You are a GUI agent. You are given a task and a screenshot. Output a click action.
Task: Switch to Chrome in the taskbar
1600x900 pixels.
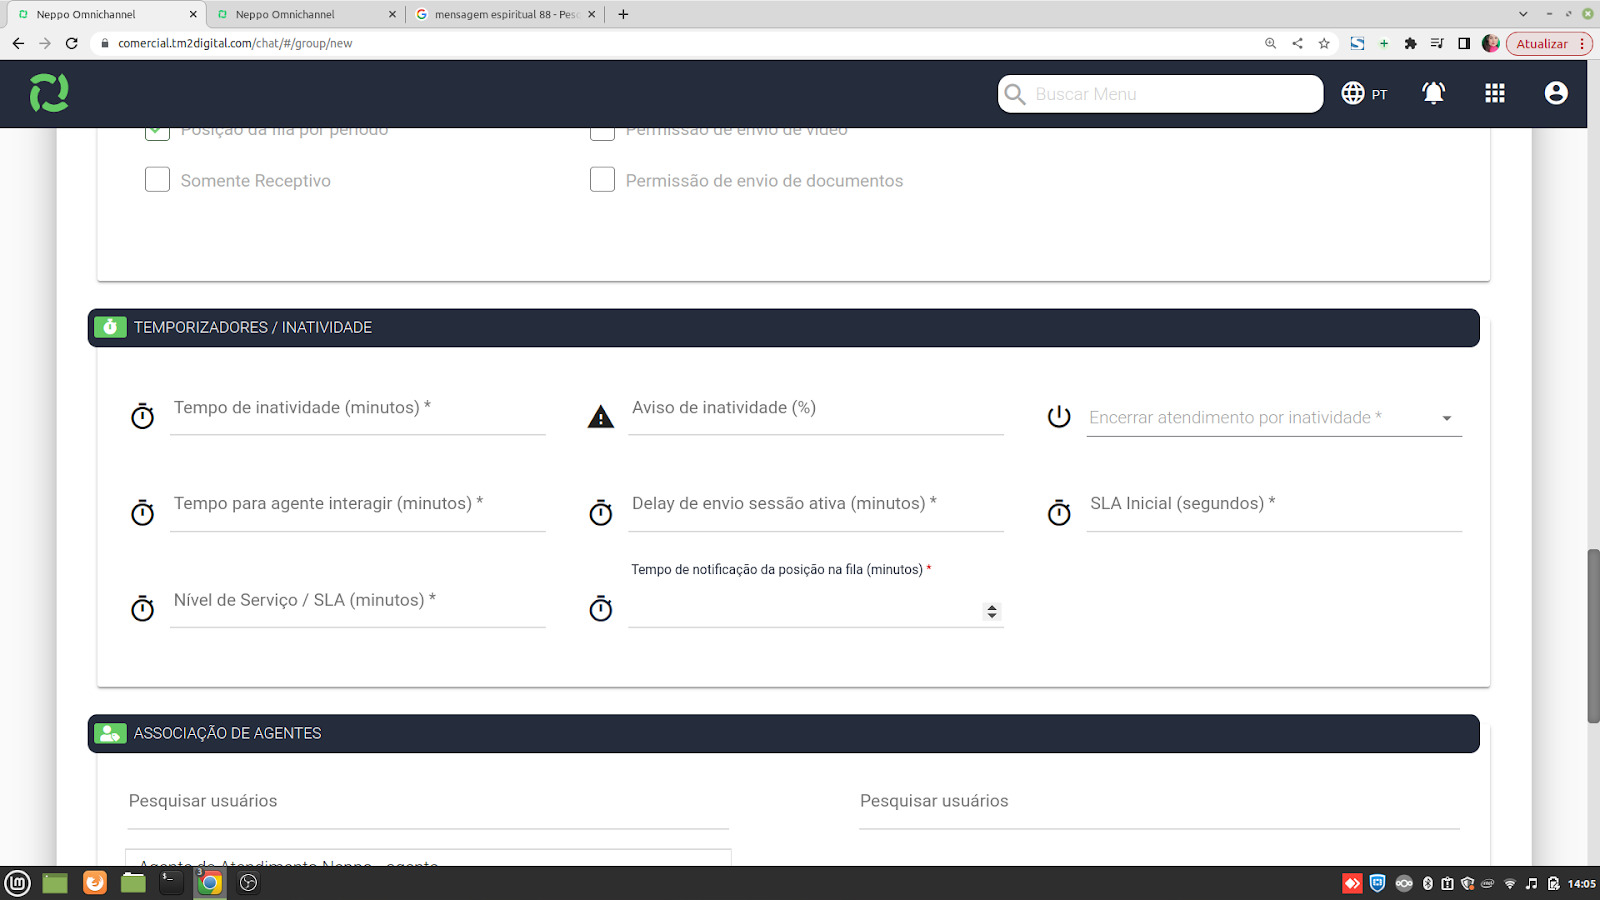210,883
